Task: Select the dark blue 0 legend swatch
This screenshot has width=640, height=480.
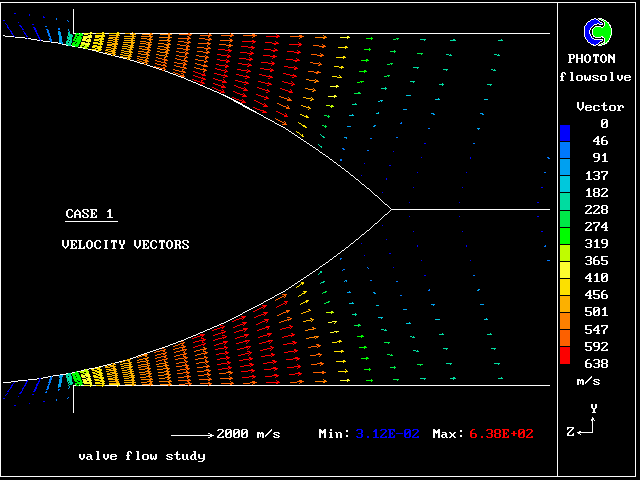Action: (565, 132)
